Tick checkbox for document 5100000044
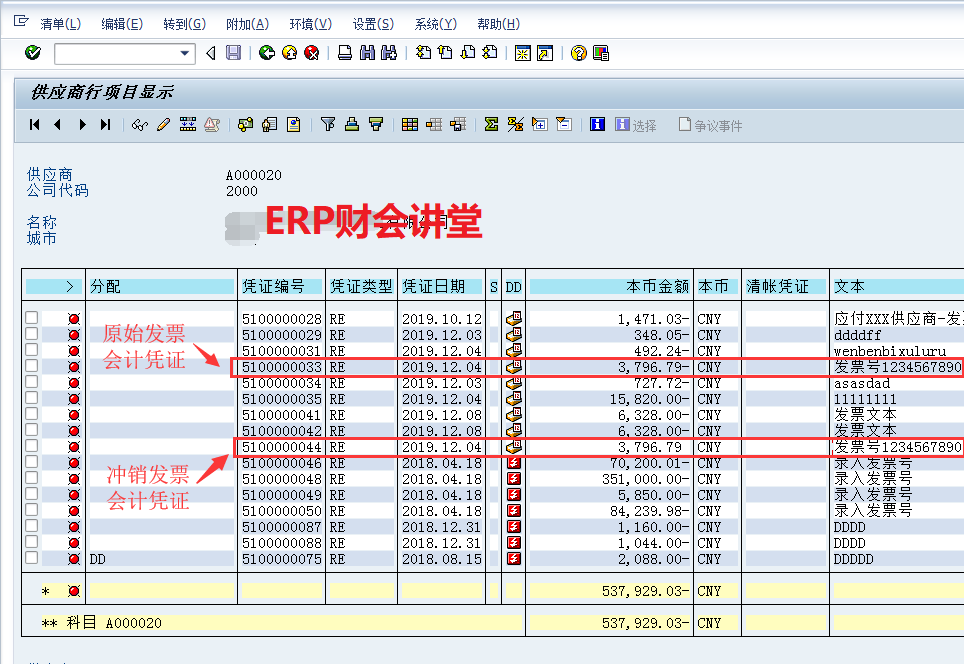 [32, 446]
